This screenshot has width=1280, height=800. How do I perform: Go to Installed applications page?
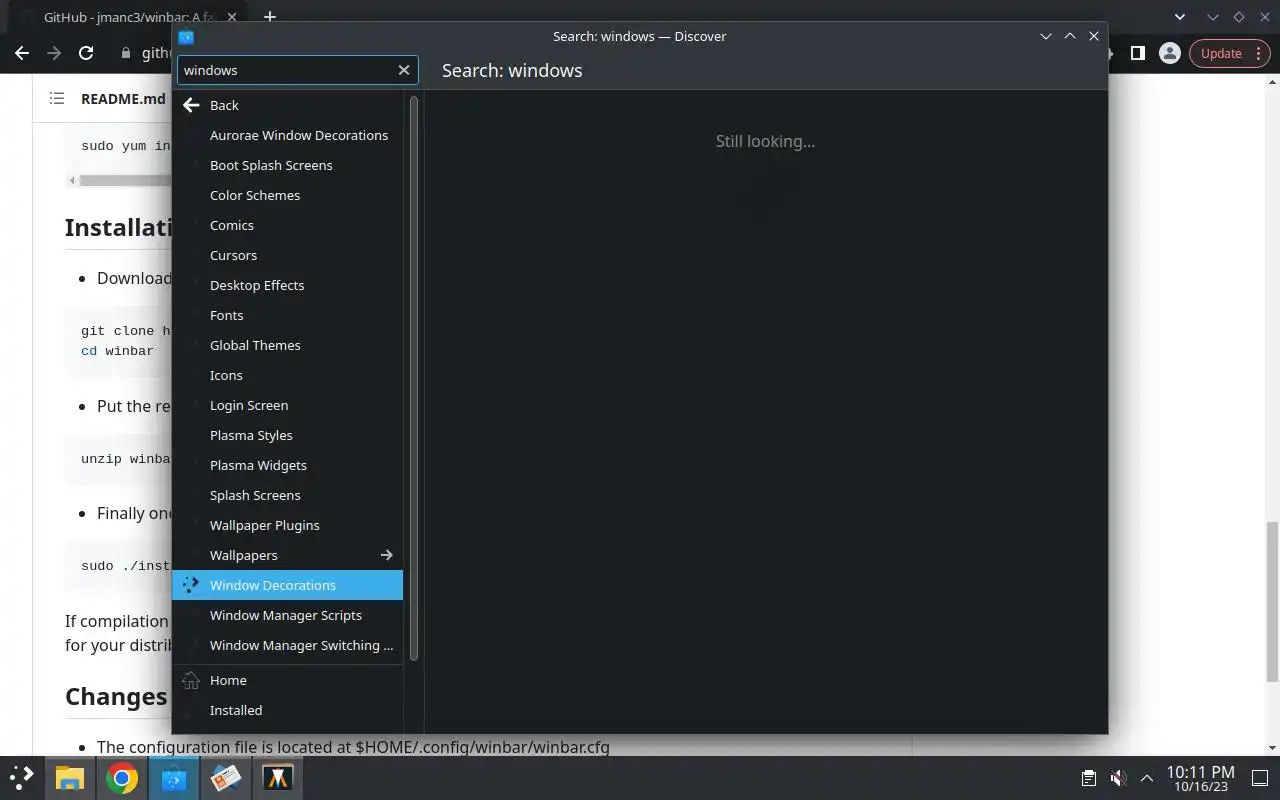[287, 710]
